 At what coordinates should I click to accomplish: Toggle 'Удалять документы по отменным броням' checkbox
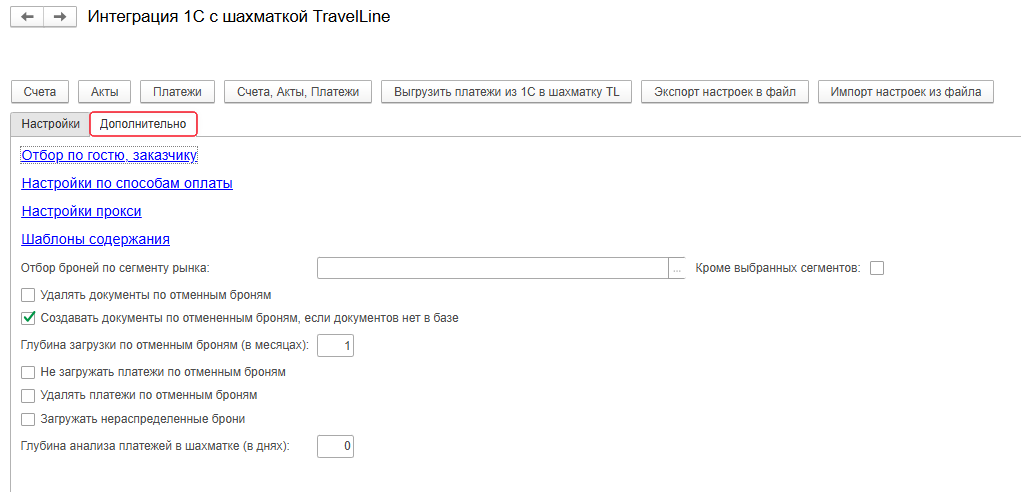[28, 295]
